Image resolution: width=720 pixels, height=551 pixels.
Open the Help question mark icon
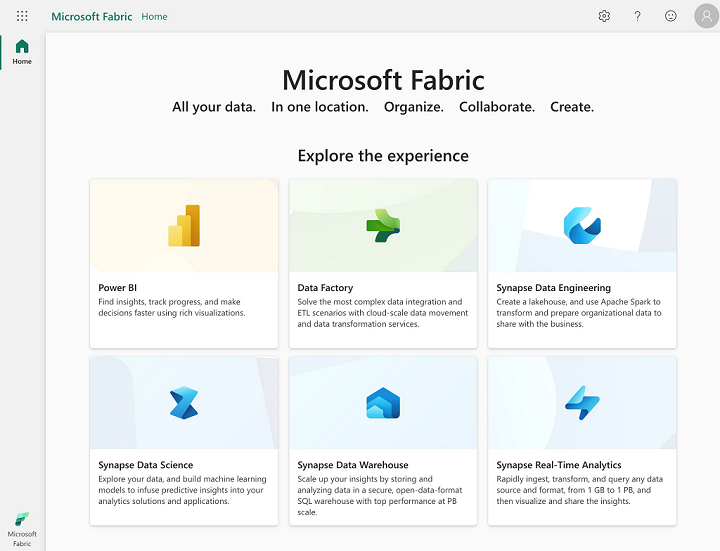click(x=637, y=16)
